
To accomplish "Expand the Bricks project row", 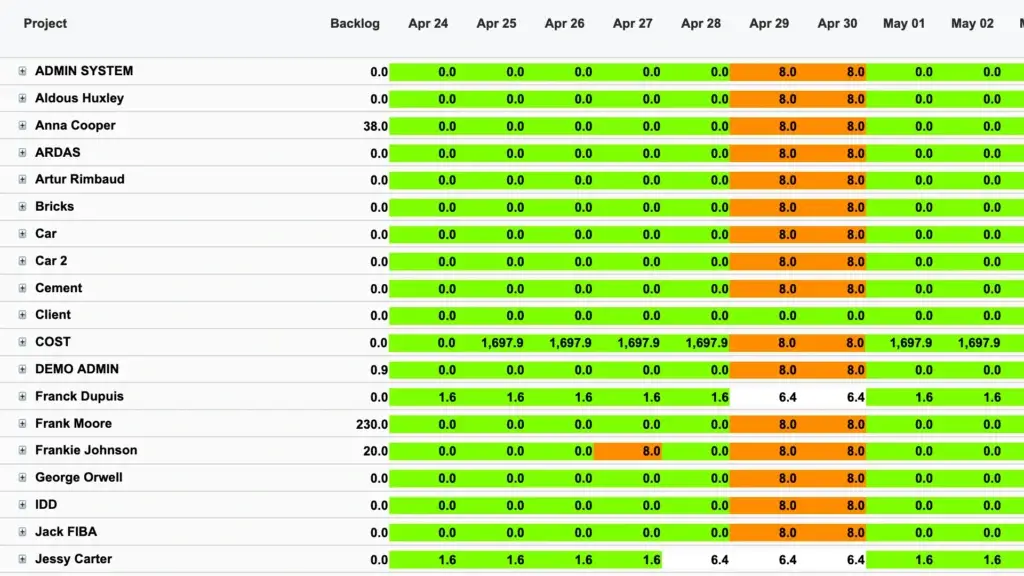I will coord(22,206).
